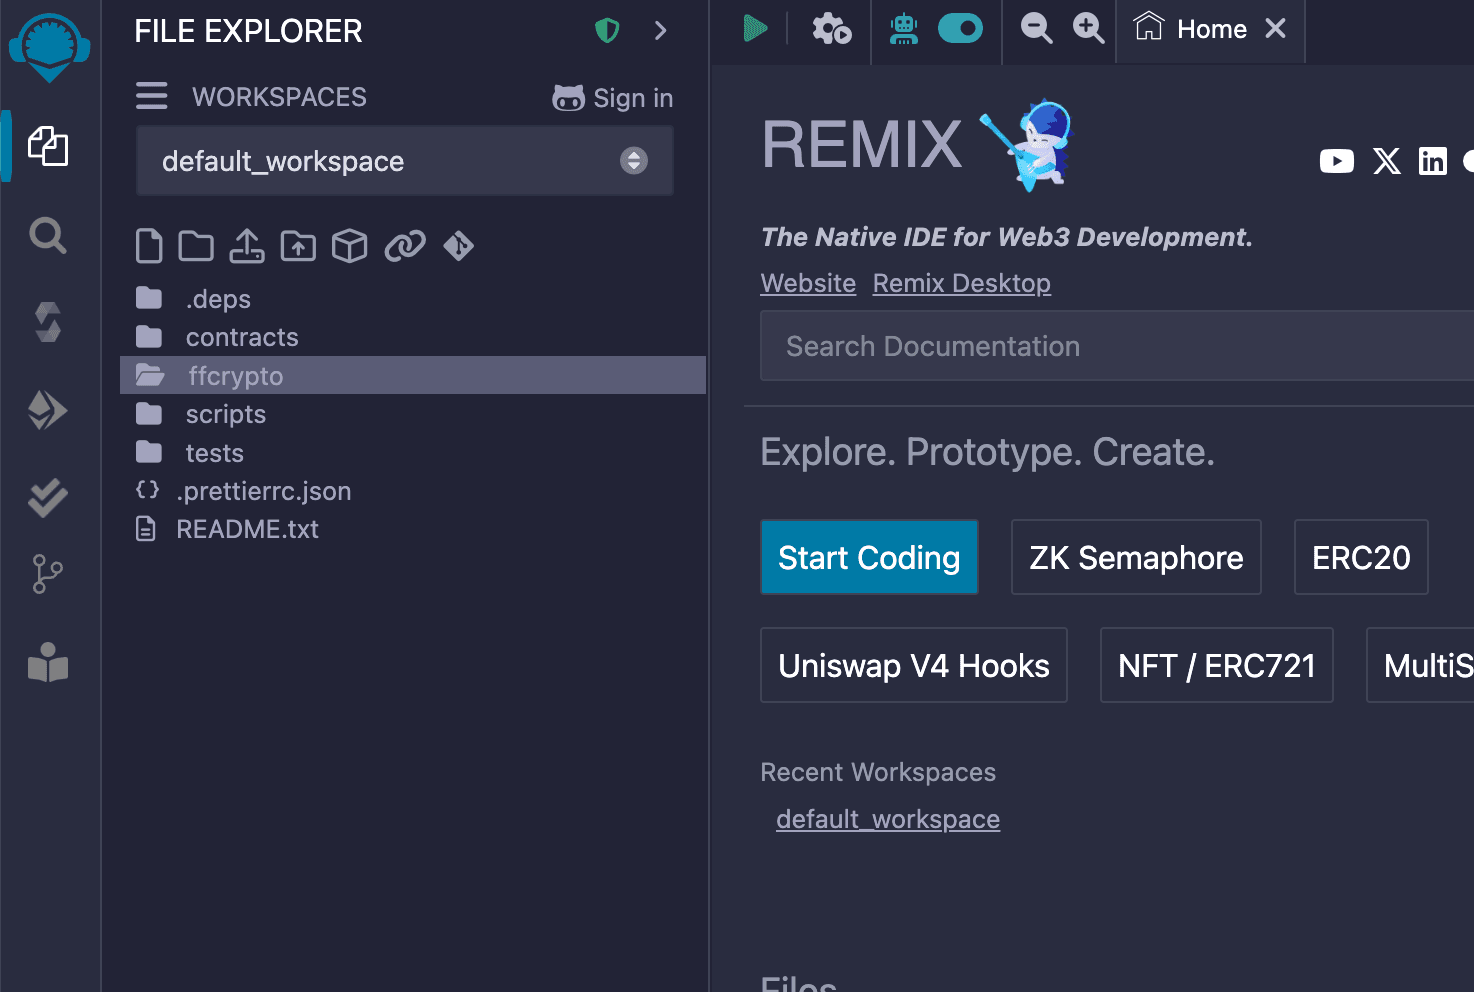Select the NFT / ERC721 template
The height and width of the screenshot is (992, 1474).
pos(1217,665)
